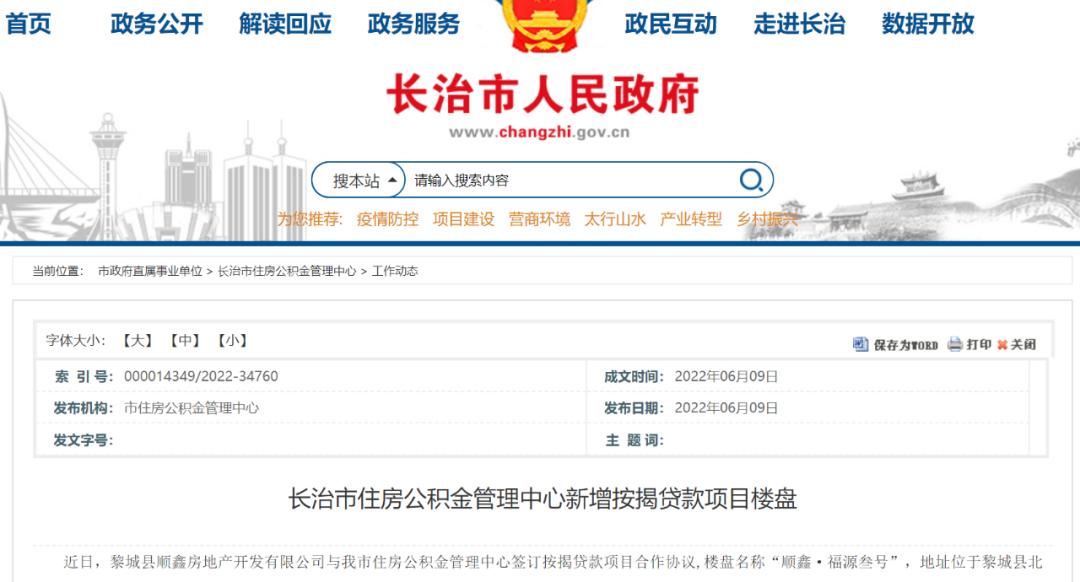This screenshot has width=1080, height=582.
Task: Click the 长治市人民政府 site title image
Action: (x=540, y=95)
